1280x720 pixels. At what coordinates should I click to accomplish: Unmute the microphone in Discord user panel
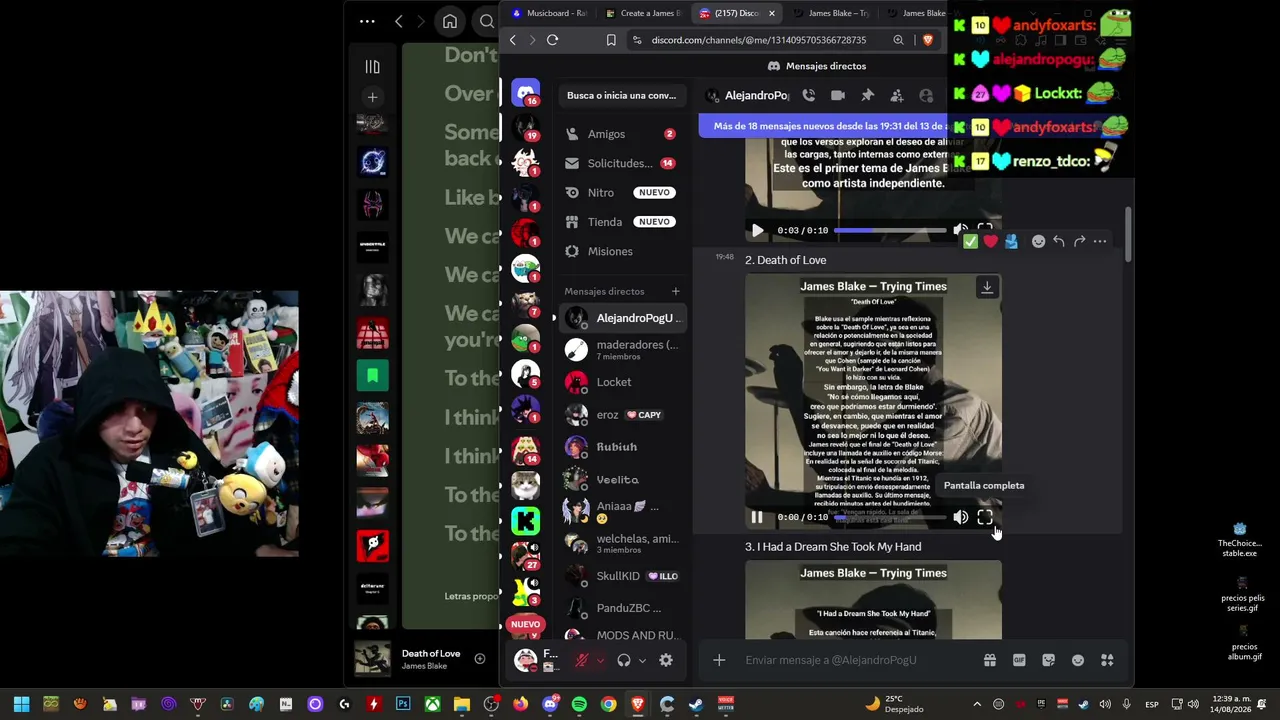point(581,660)
